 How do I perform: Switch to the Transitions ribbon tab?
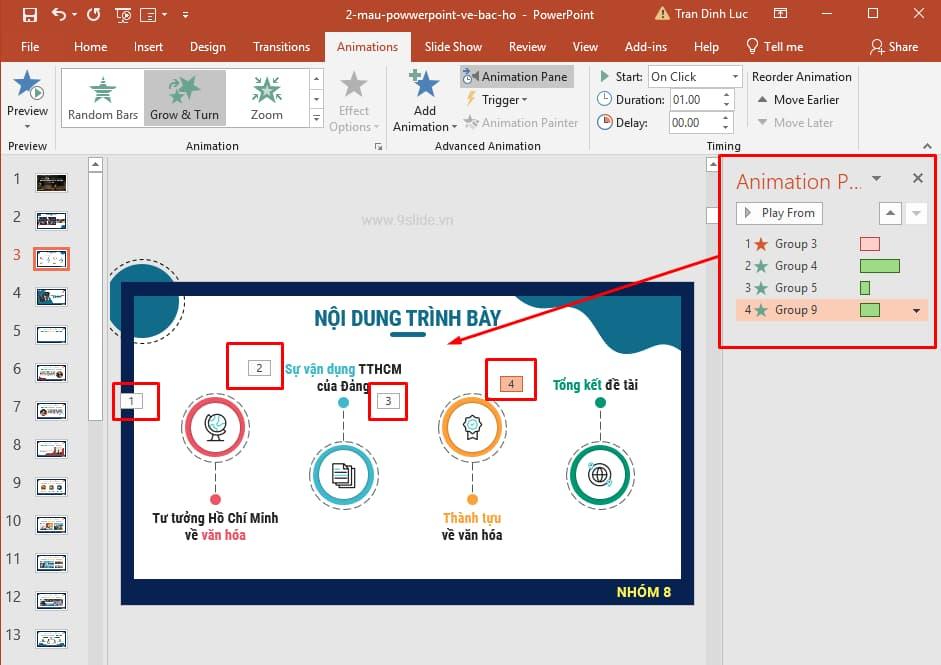pyautogui.click(x=281, y=46)
